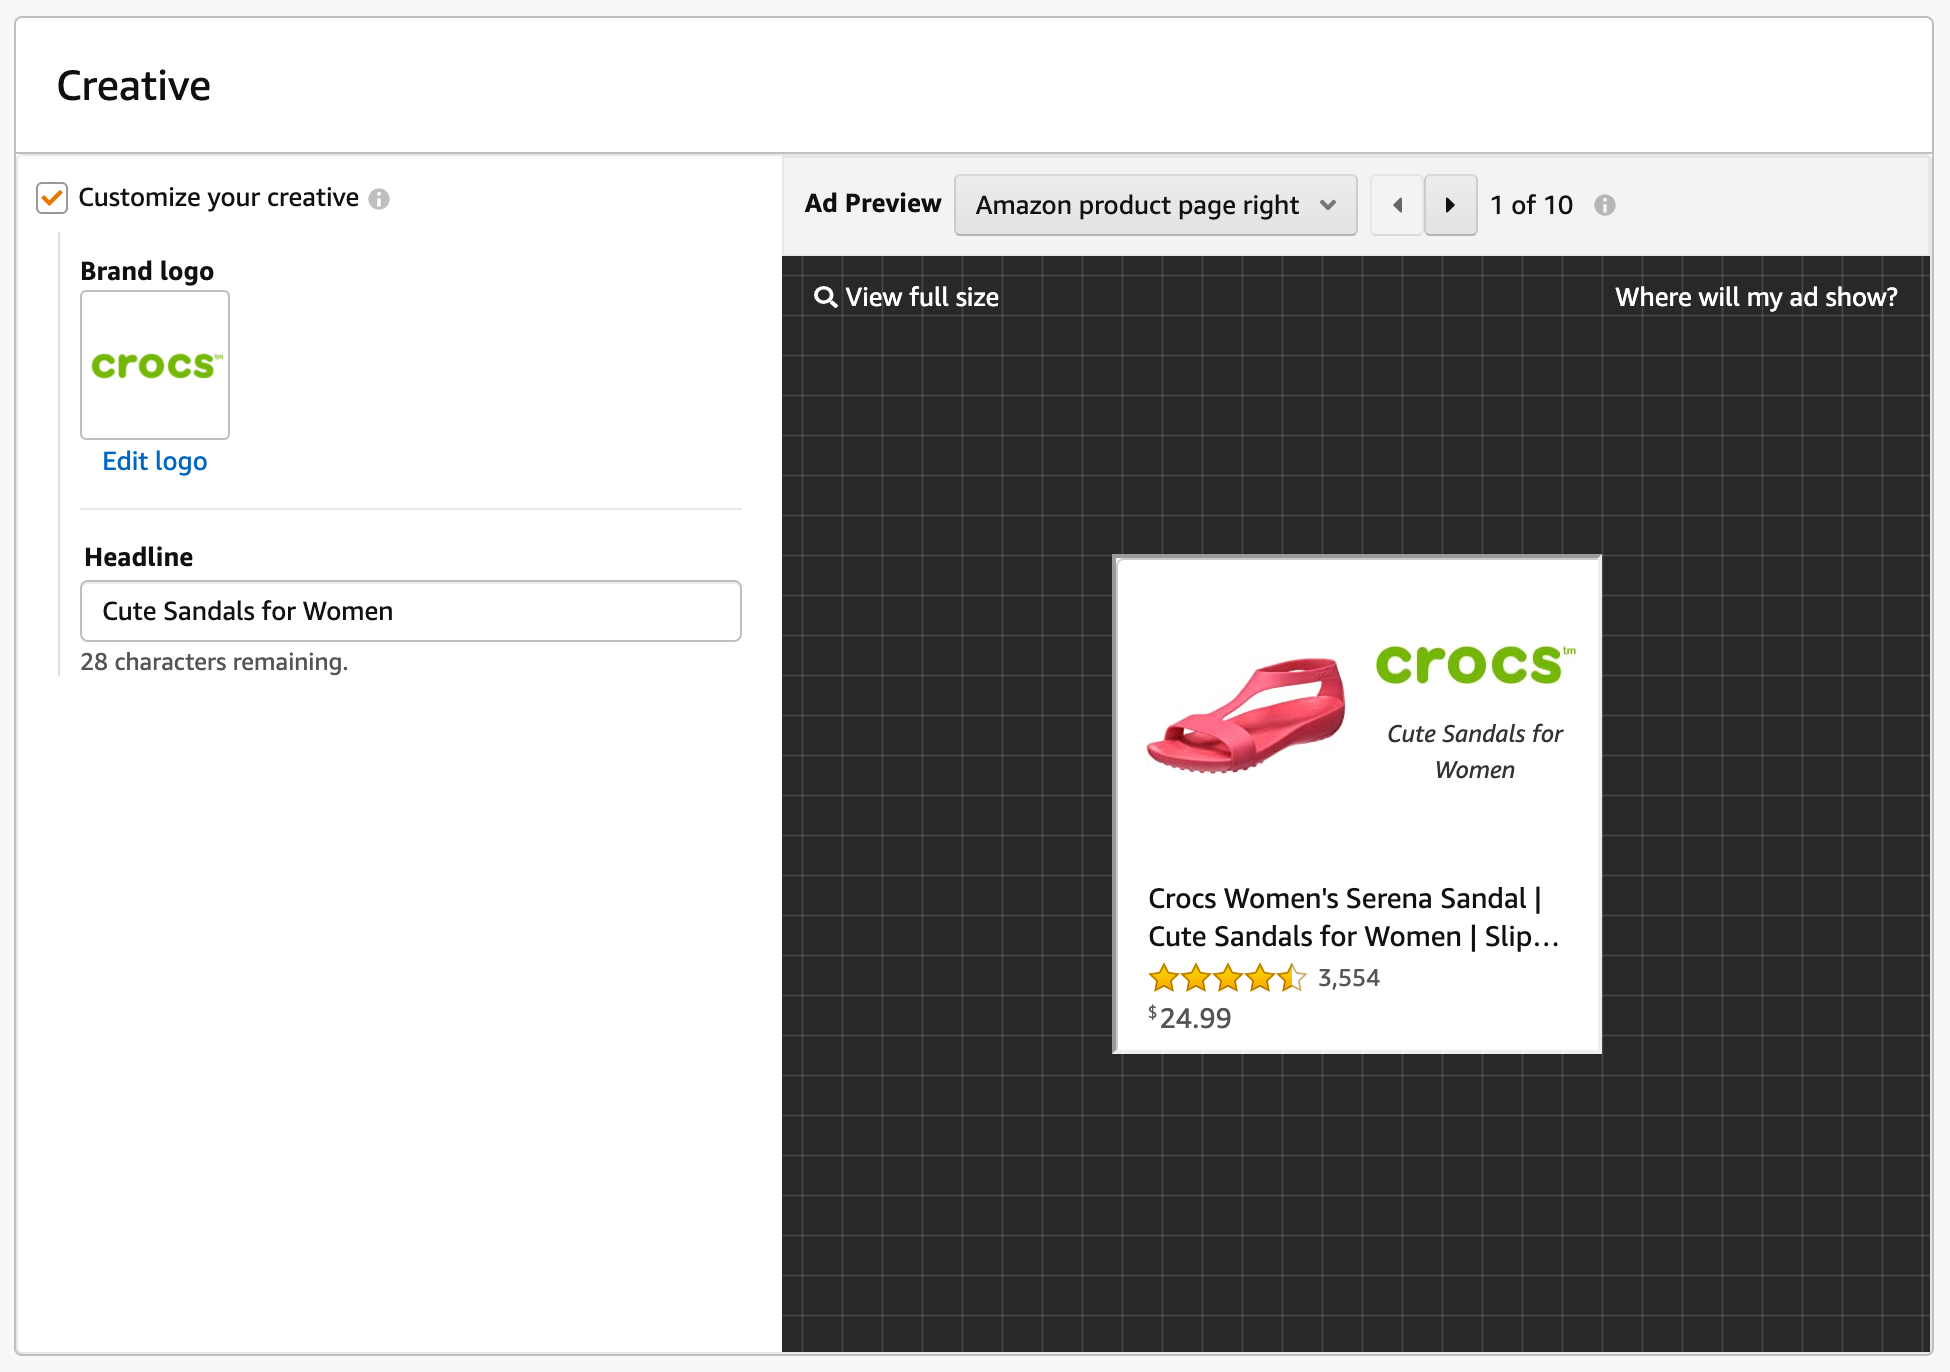Click the dropdown chevron in Ad Preview selector
Screen dimensions: 1950x1372
click(1328, 205)
